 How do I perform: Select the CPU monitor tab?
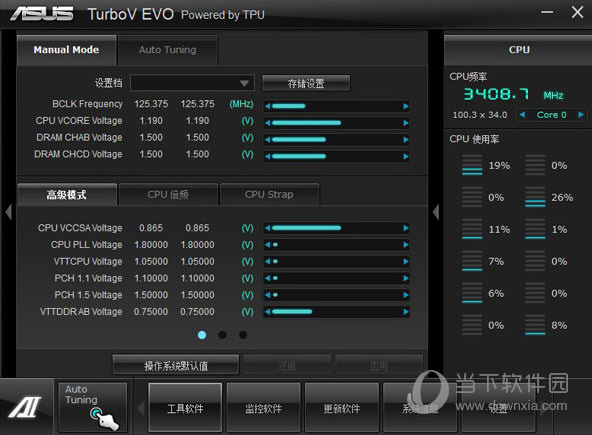519,50
